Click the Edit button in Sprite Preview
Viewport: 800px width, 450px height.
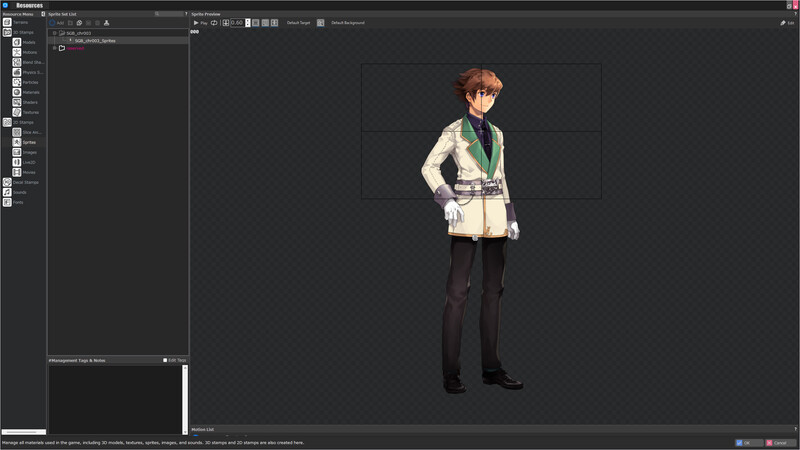pyautogui.click(x=787, y=23)
